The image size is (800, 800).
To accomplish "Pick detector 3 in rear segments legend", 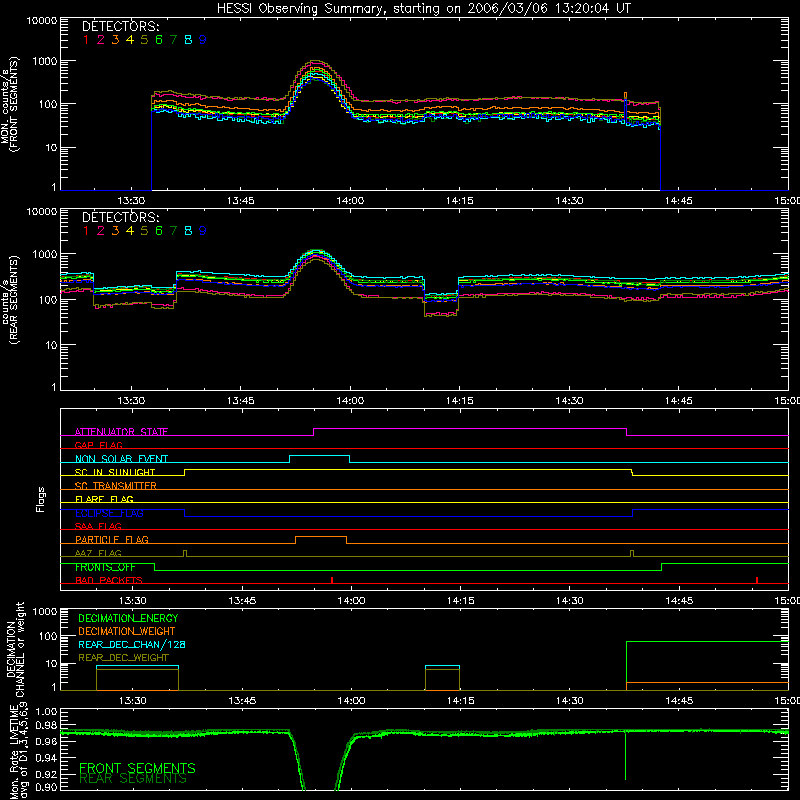I will (115, 231).
